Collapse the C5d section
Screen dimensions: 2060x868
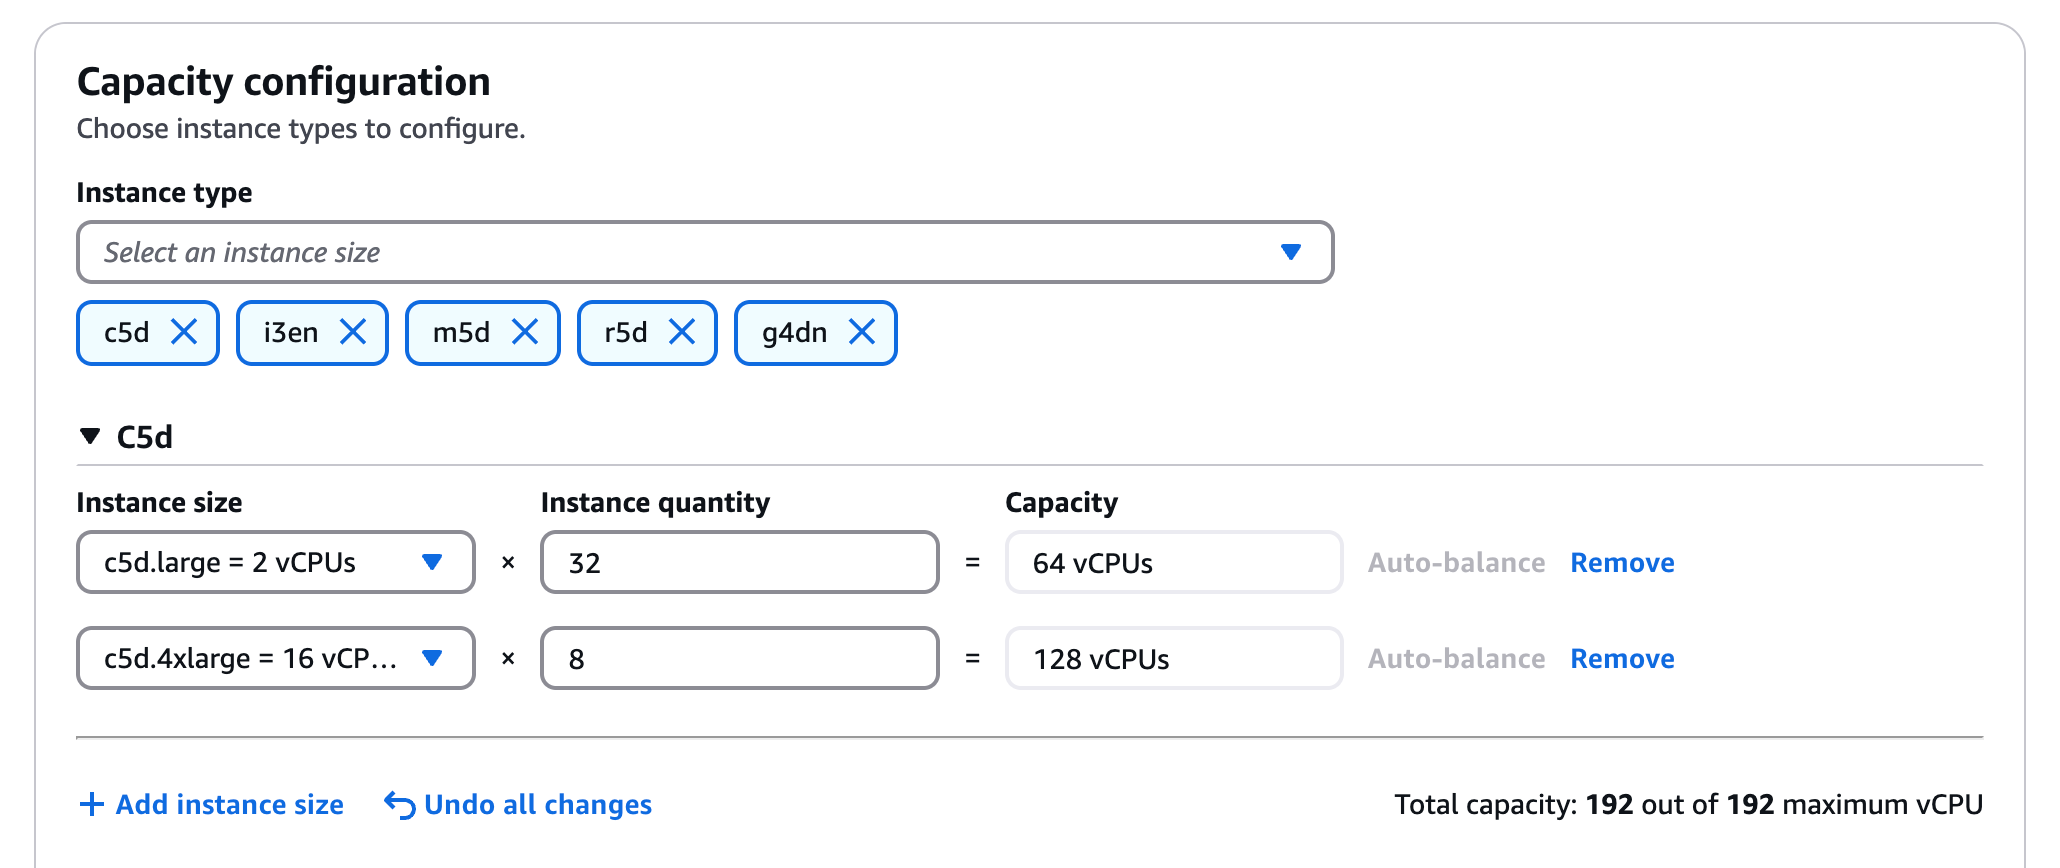point(91,437)
